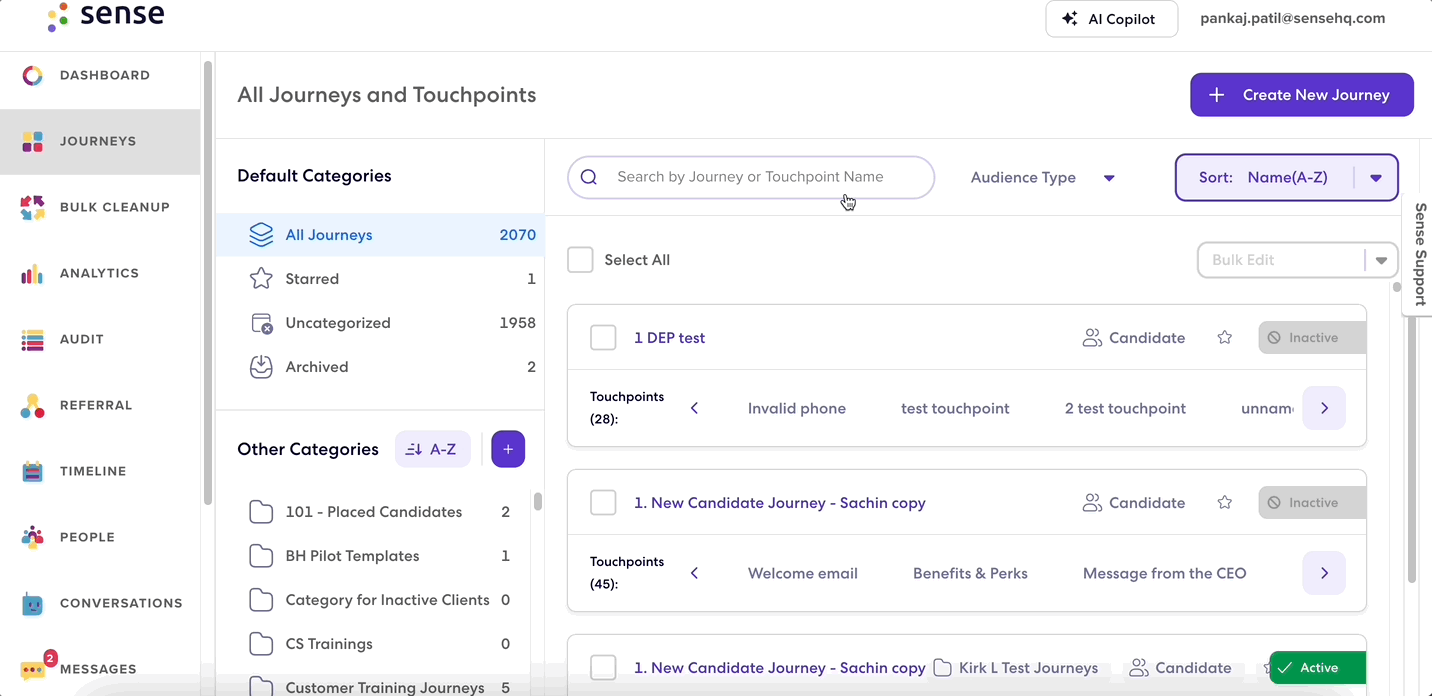This screenshot has width=1432, height=696.
Task: Show next touchpoints for Sachin copy (45)
Action: coord(1324,573)
